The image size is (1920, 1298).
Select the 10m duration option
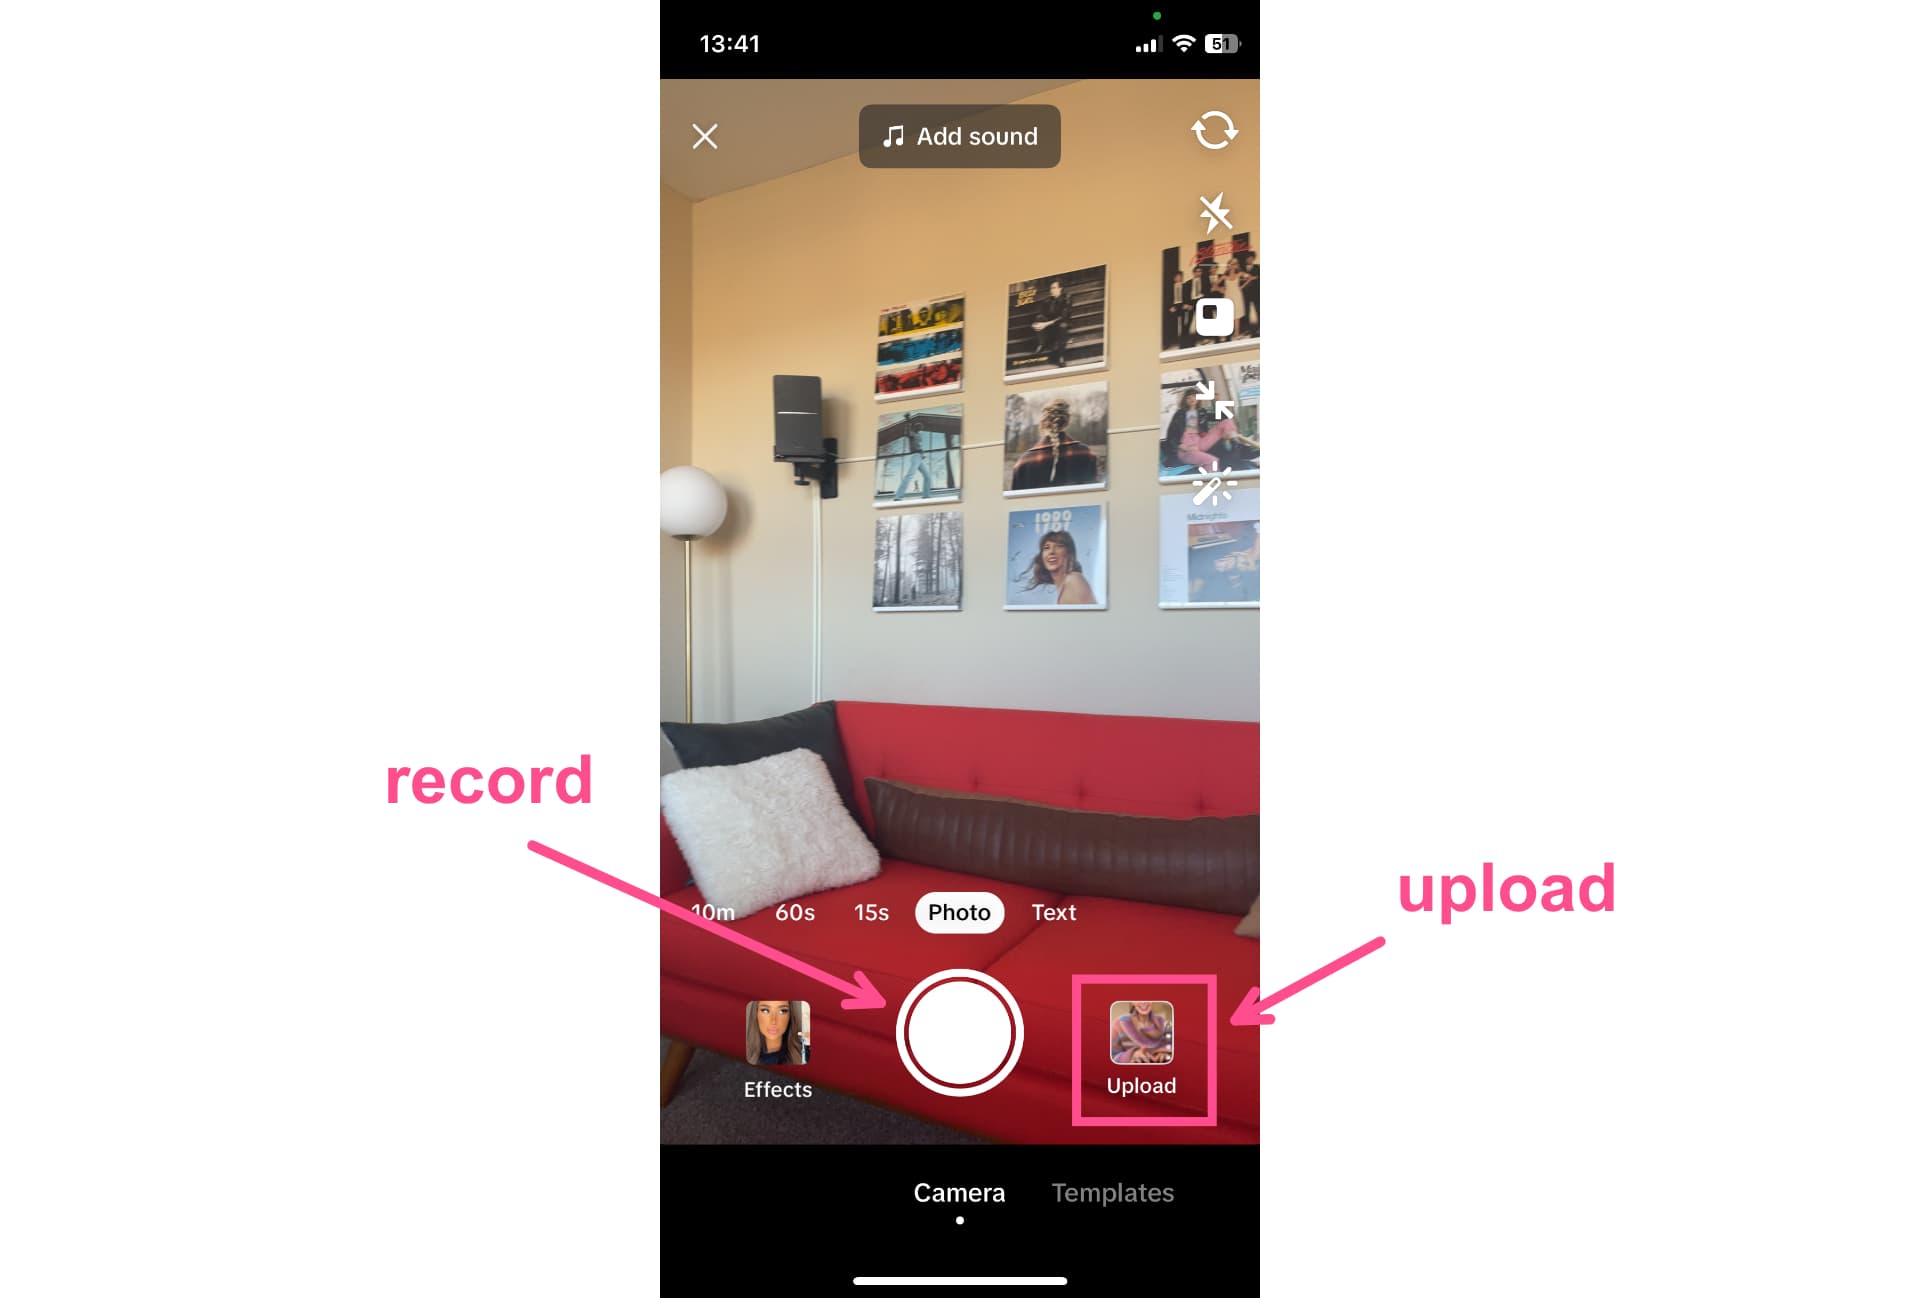click(x=714, y=911)
